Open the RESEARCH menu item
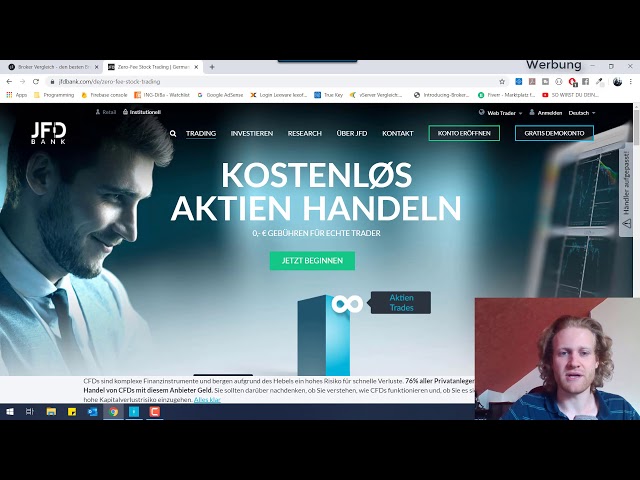The width and height of the screenshot is (640, 480). (304, 133)
